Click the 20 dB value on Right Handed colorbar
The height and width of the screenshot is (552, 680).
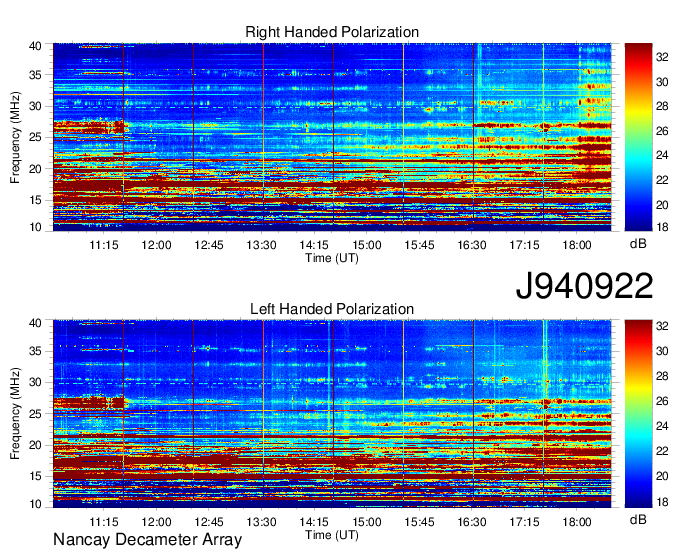click(662, 205)
